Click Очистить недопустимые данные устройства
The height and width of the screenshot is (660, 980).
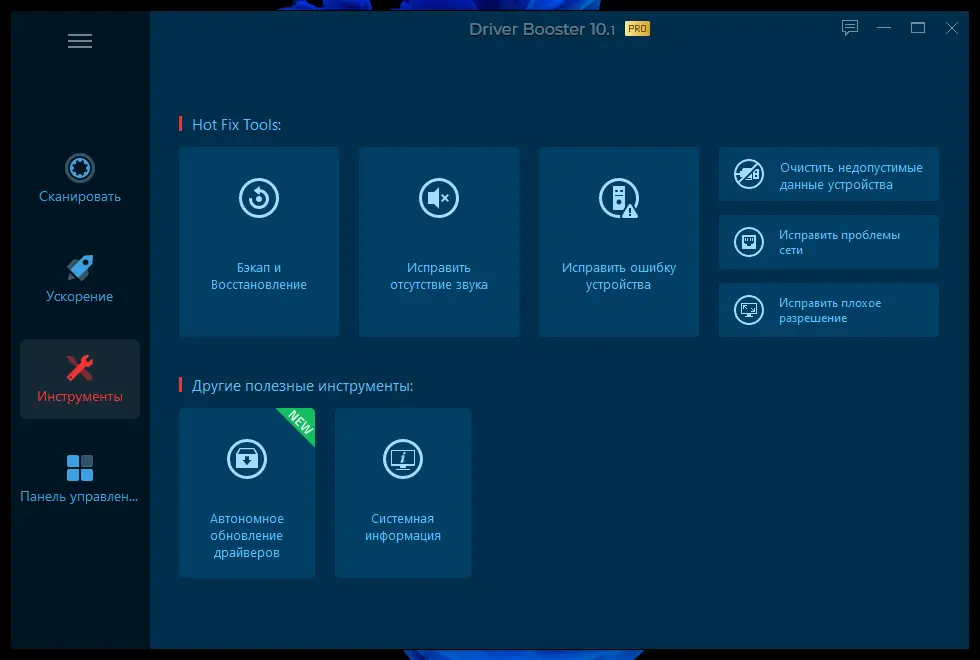829,174
